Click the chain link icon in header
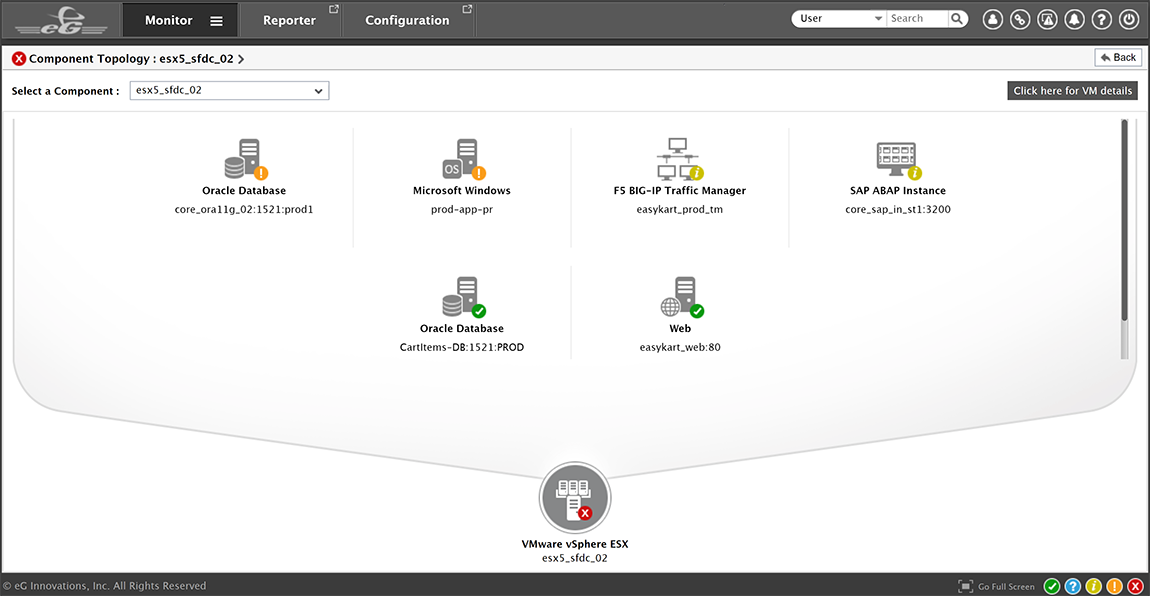 click(1019, 20)
